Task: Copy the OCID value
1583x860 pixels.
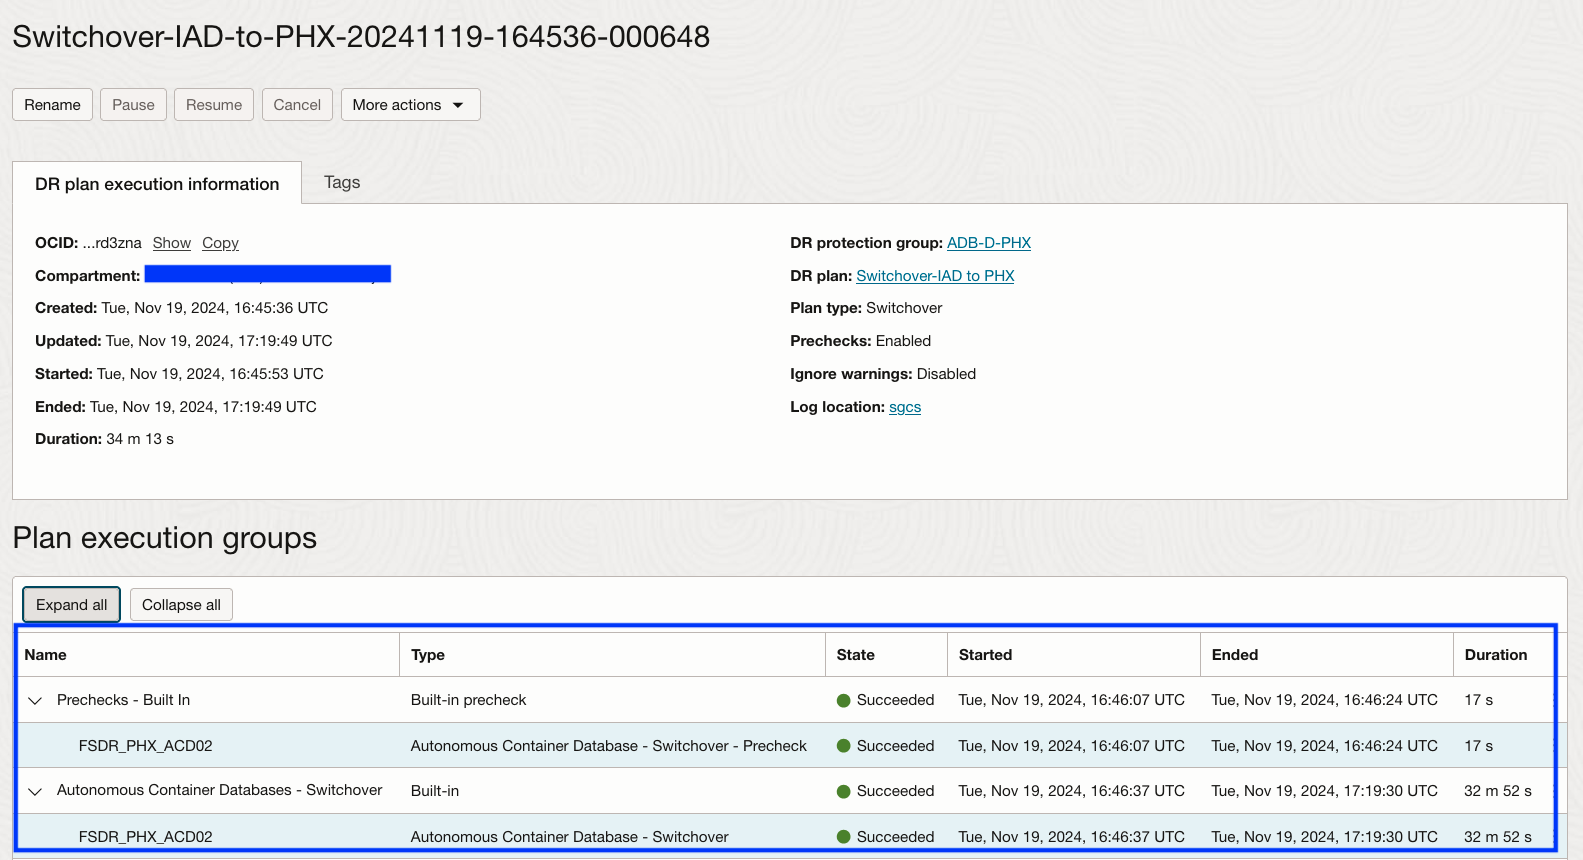Action: 220,243
